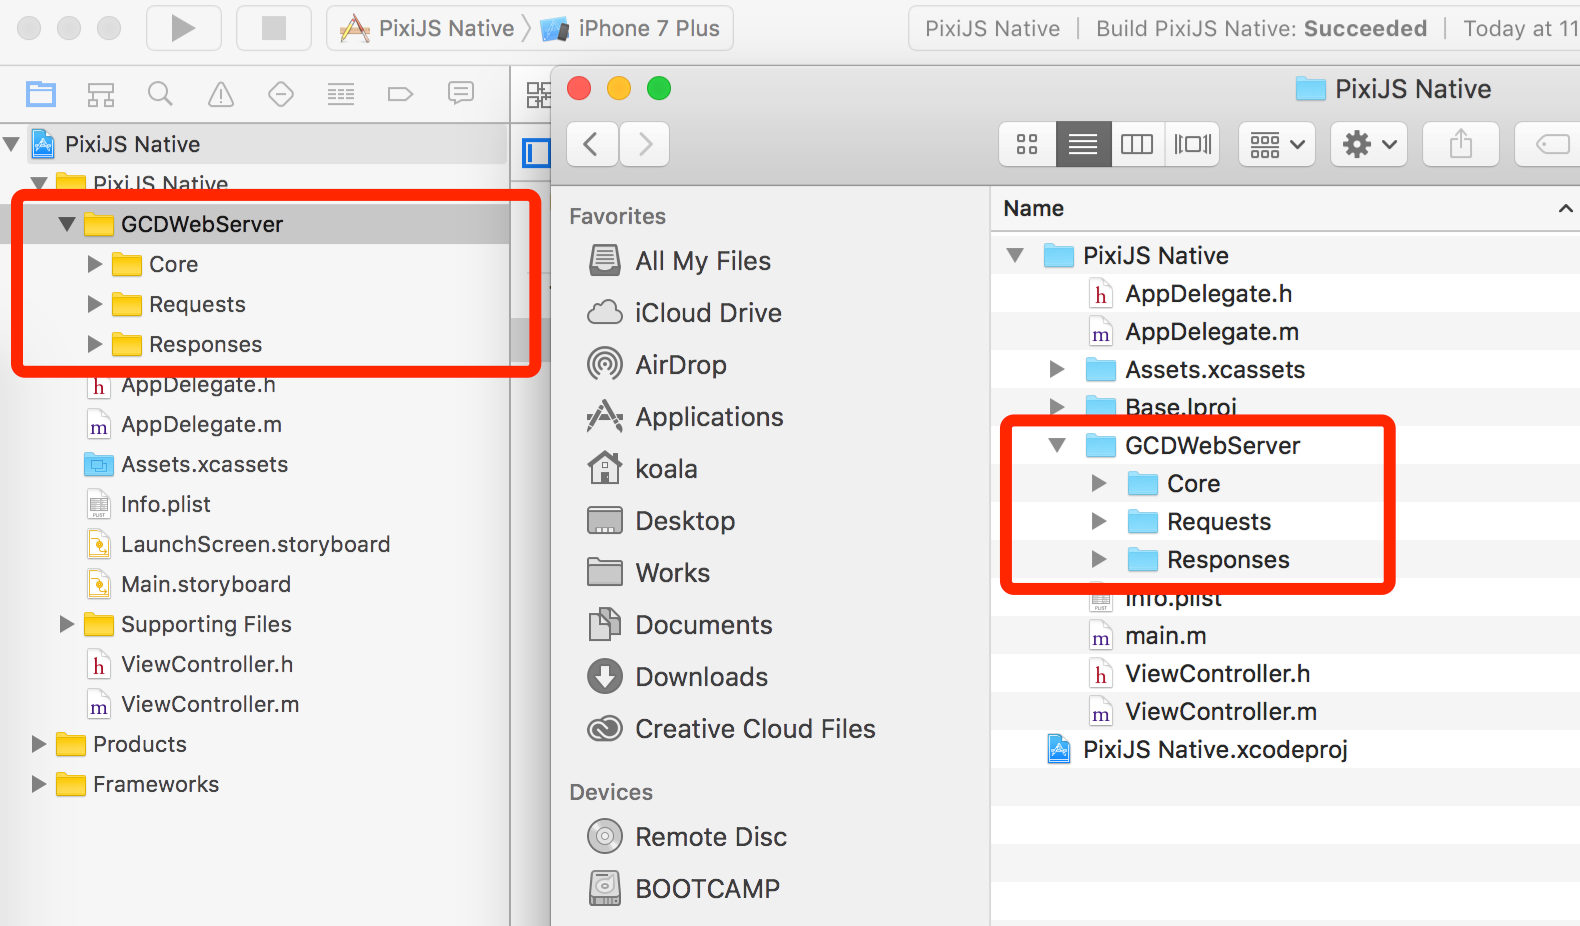
Task: Open All My Files in Finder sidebar
Action: (703, 261)
